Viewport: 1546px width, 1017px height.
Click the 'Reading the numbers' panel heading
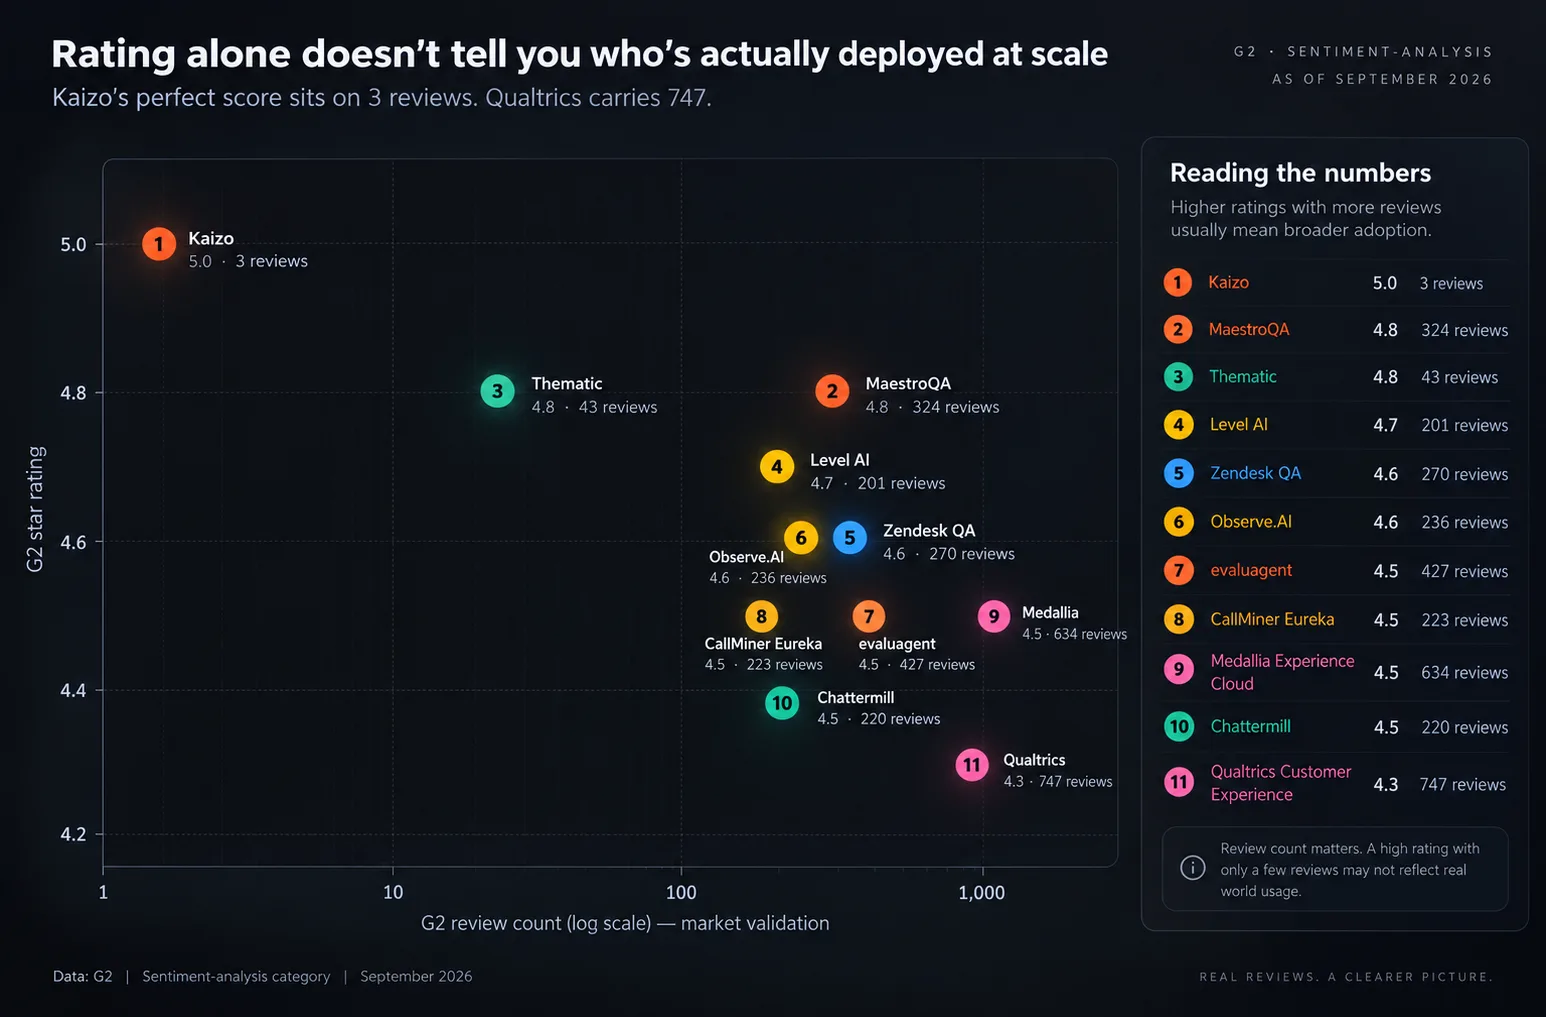1300,173
